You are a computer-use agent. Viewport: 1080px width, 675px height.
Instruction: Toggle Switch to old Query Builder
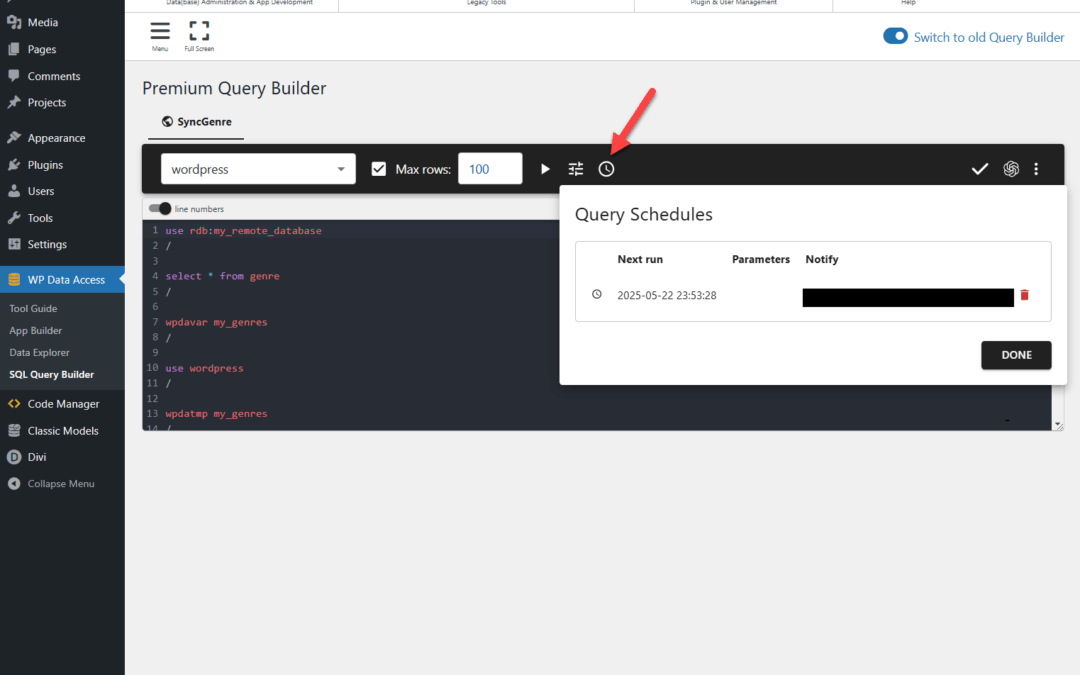(x=894, y=37)
